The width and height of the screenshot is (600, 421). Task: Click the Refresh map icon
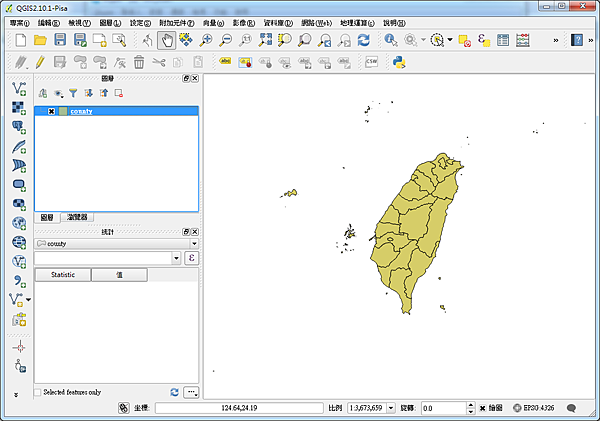point(364,40)
